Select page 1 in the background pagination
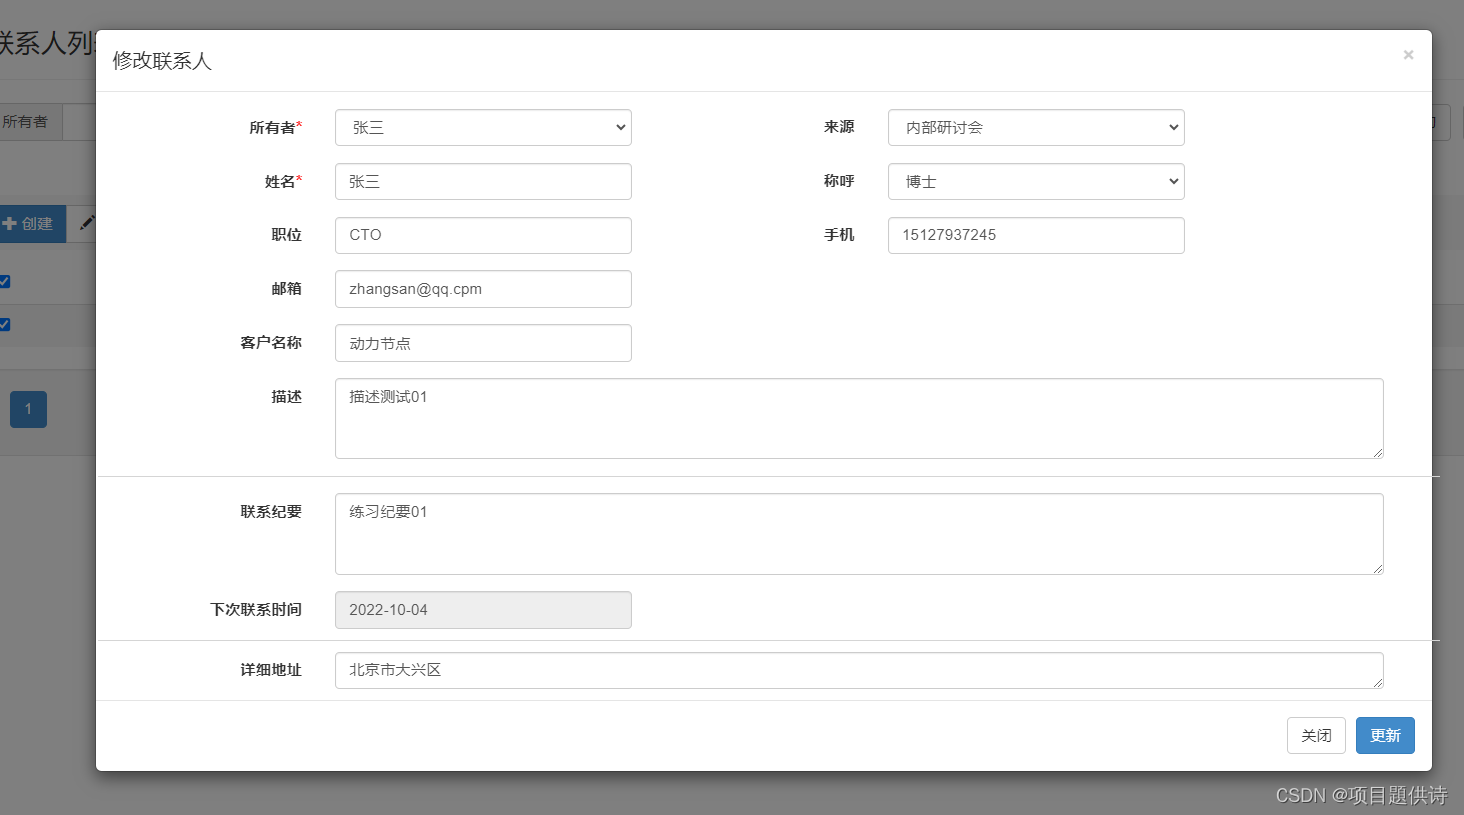 click(28, 409)
